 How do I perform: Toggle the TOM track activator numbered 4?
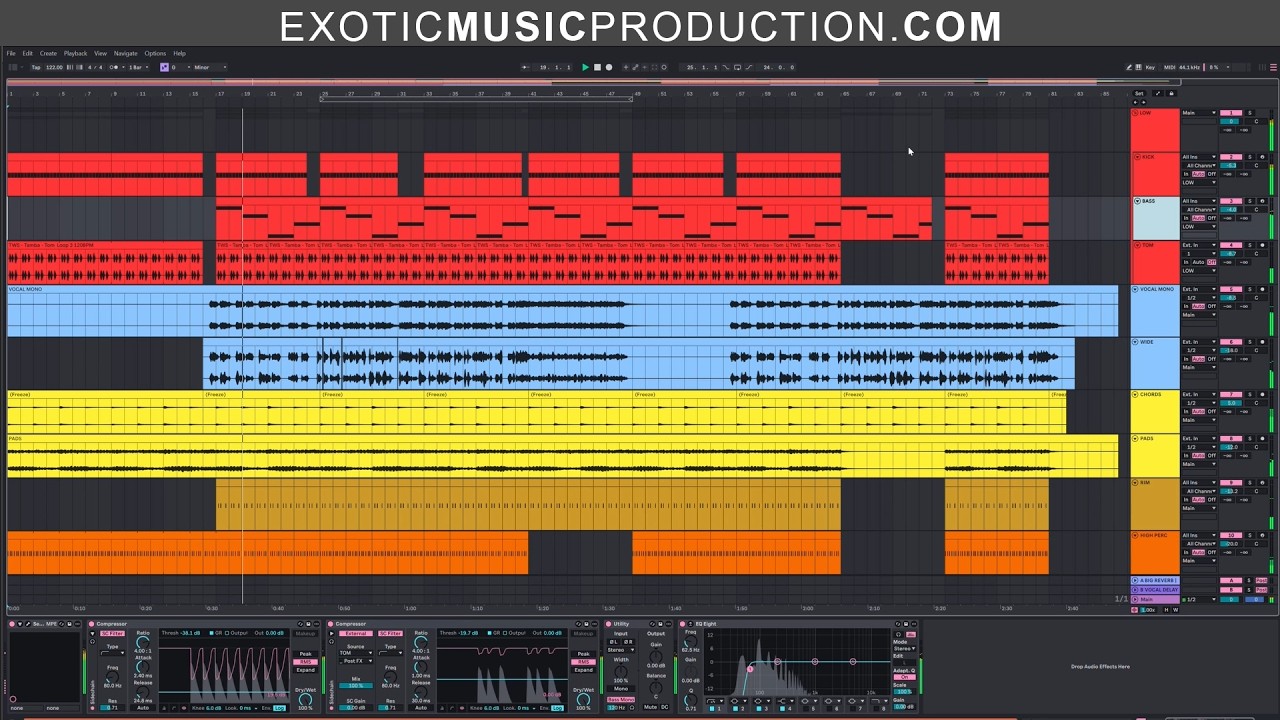click(1231, 245)
